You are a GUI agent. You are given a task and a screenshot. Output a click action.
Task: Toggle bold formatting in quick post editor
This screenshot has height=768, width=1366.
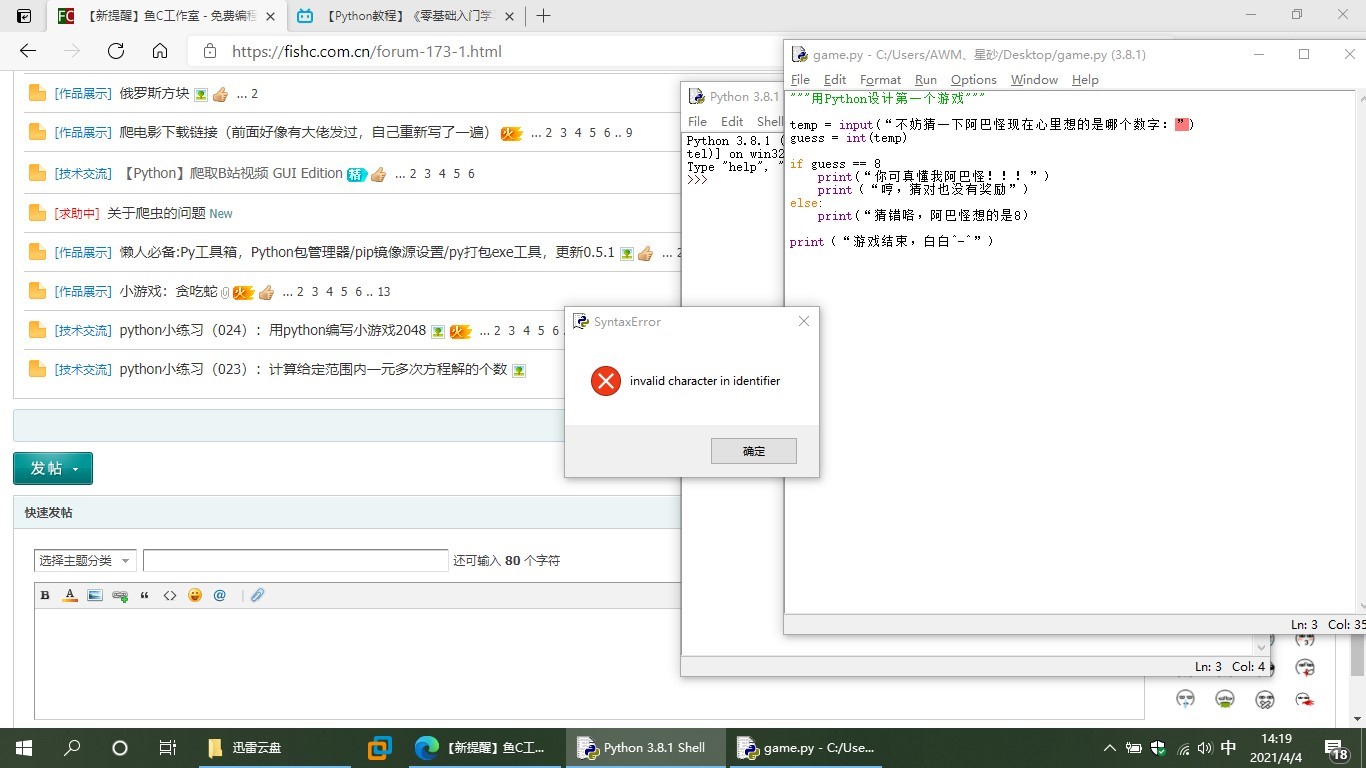[45, 595]
